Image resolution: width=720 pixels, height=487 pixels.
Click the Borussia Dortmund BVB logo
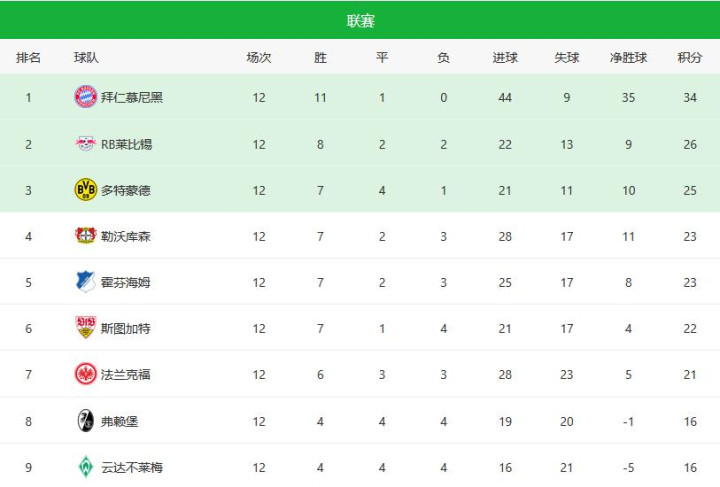coord(86,190)
